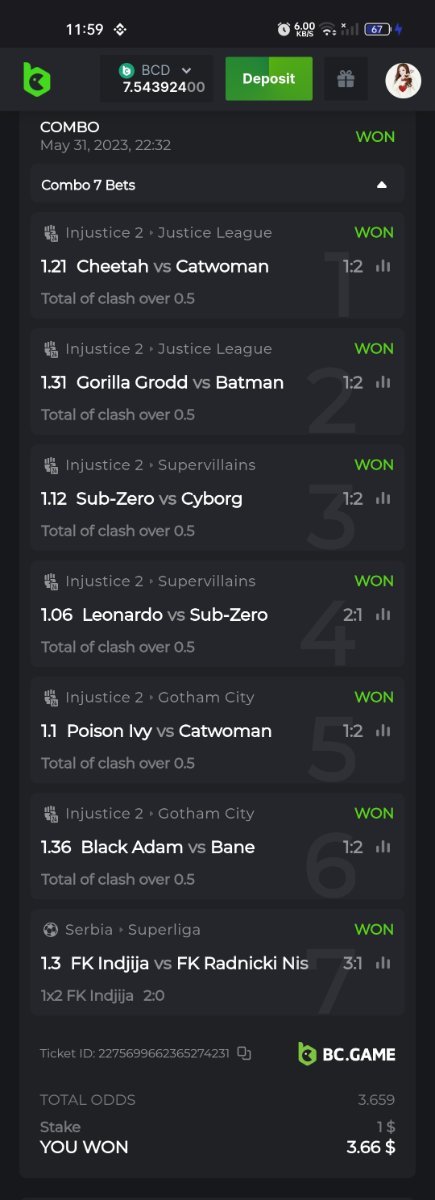Tap the Deposit button
The height and width of the screenshot is (1200, 435).
tap(269, 79)
